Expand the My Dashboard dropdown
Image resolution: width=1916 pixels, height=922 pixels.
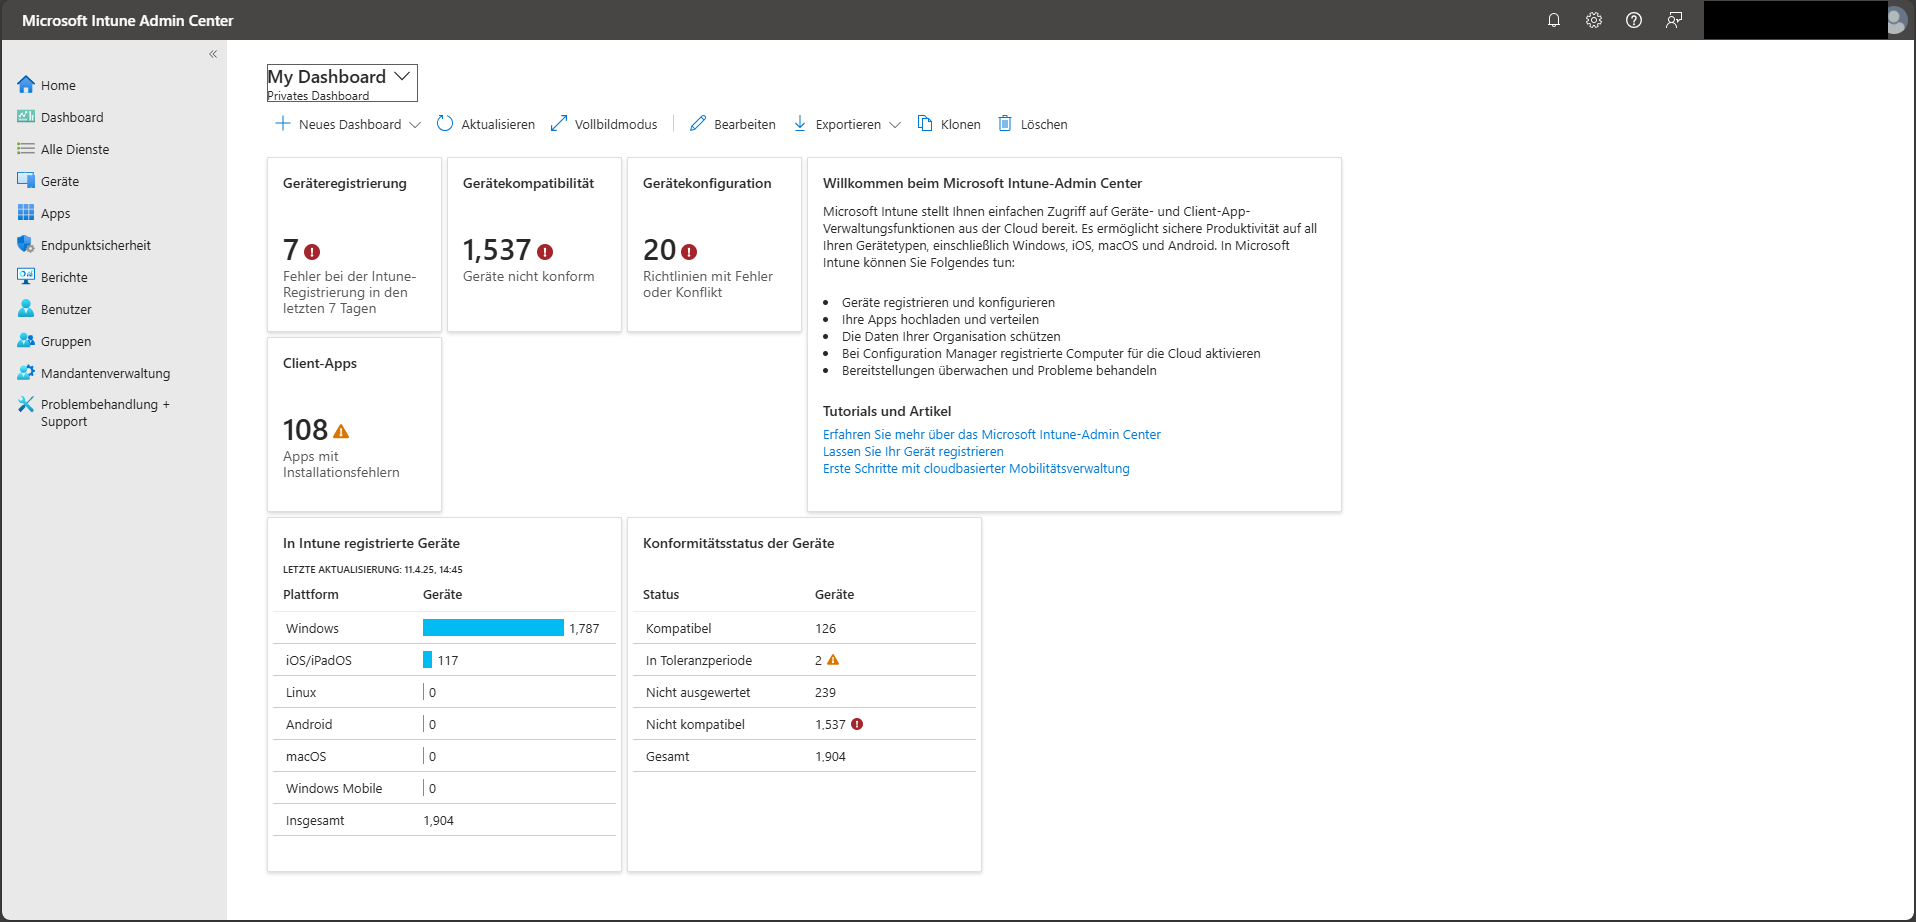point(402,76)
